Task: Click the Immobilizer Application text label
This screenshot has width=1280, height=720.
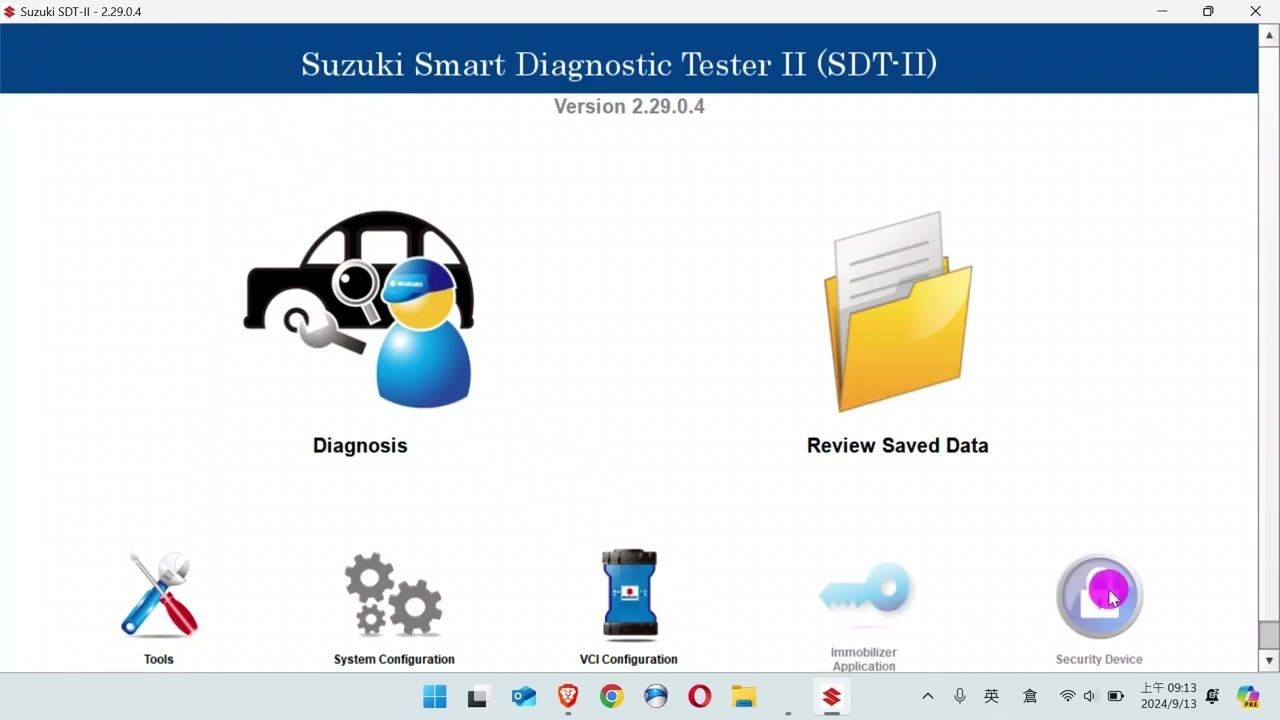Action: (864, 659)
